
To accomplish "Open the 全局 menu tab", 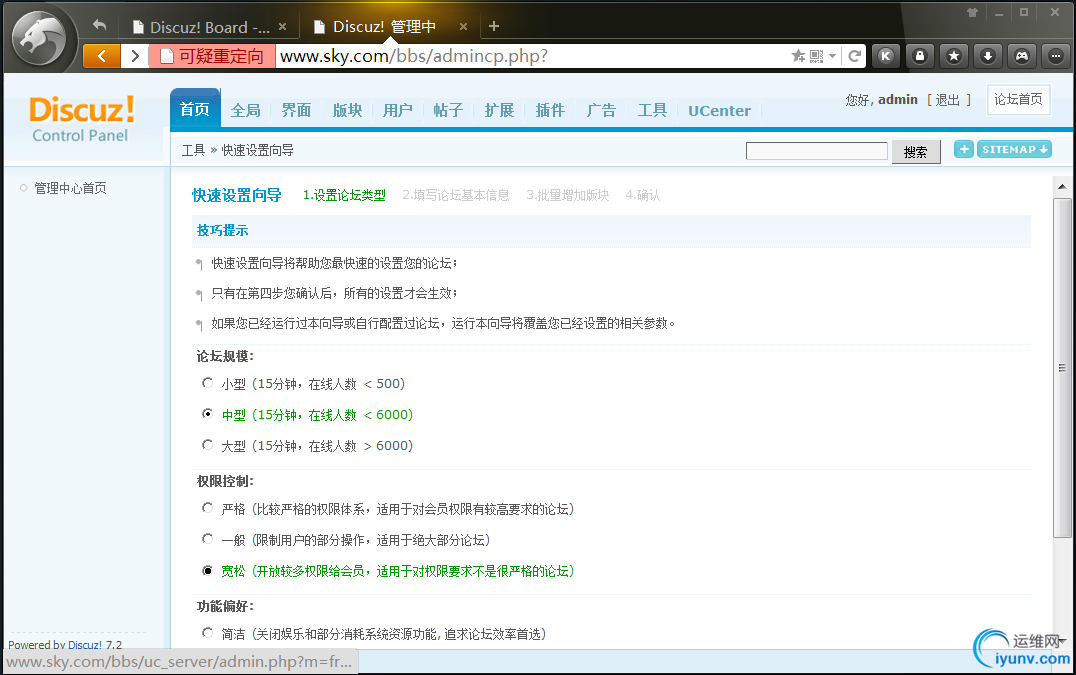I will 246,110.
